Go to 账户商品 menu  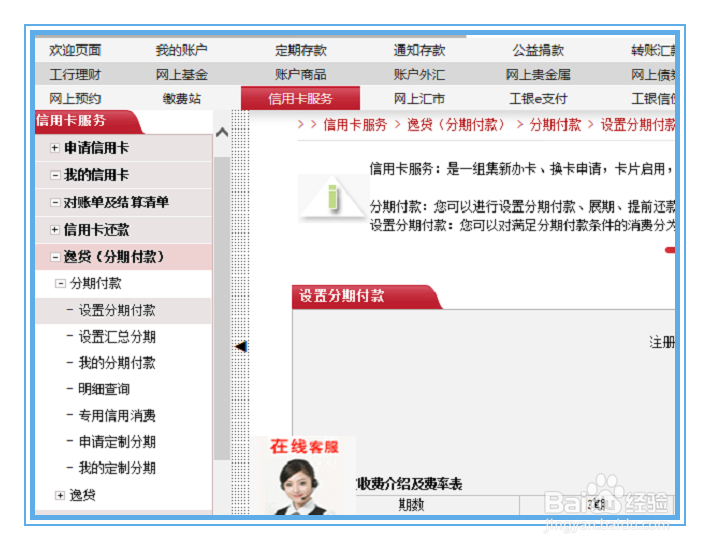pos(301,74)
